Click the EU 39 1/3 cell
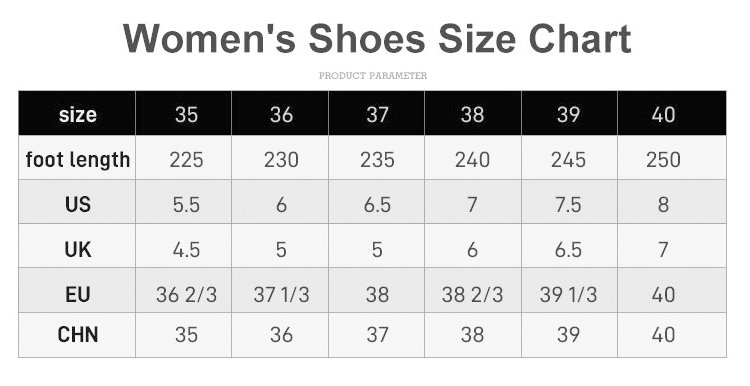 coord(568,294)
